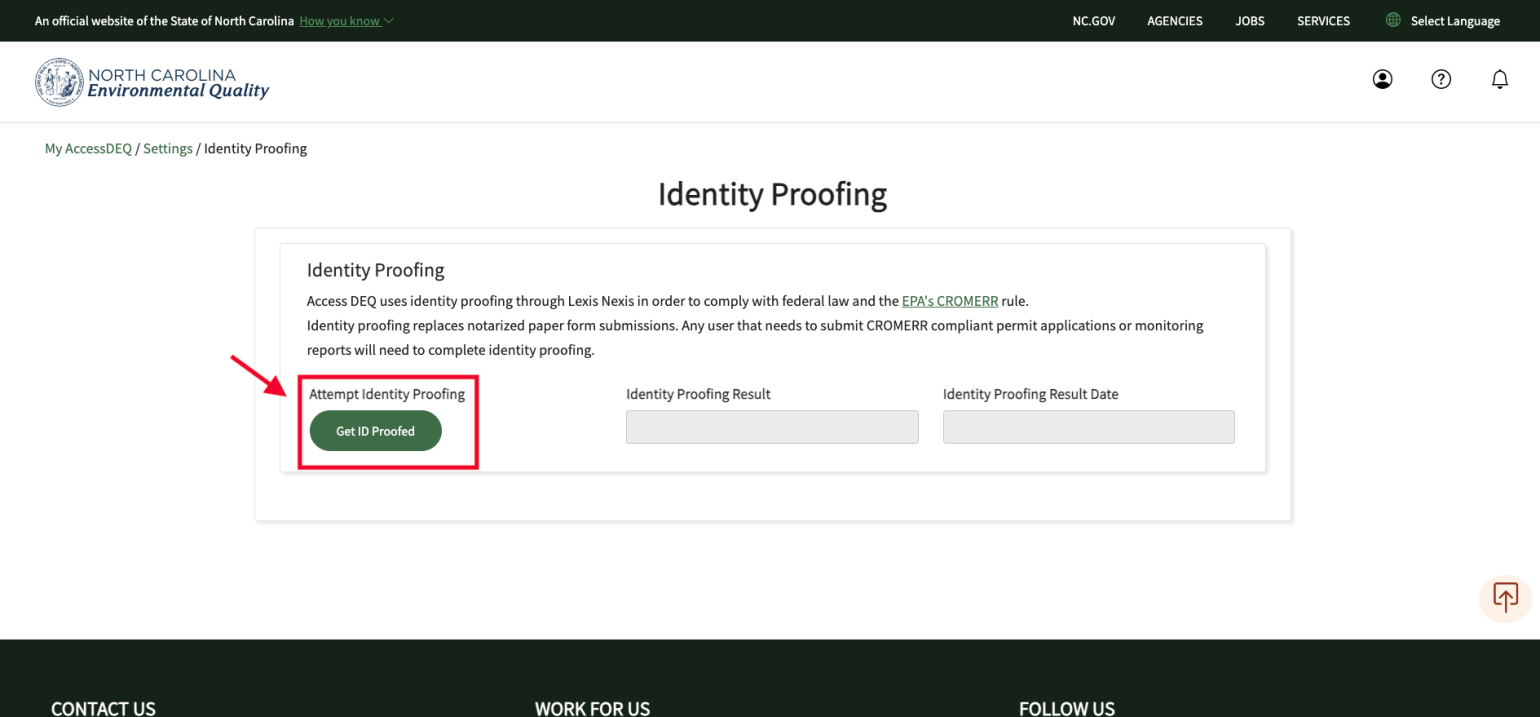1540x717 pixels.
Task: Click the help question mark icon
Action: 1441,79
